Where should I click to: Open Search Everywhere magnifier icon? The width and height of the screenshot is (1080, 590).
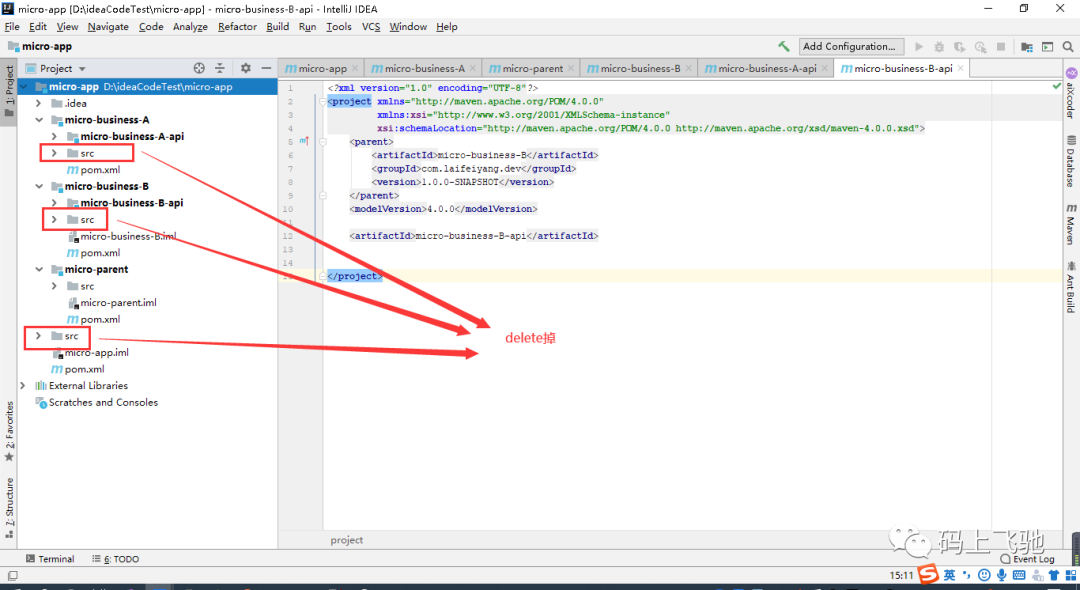point(1068,47)
